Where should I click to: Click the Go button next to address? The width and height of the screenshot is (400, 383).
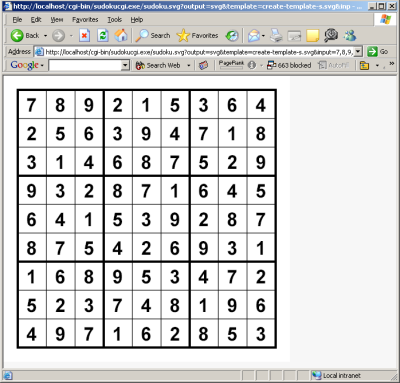(x=378, y=52)
